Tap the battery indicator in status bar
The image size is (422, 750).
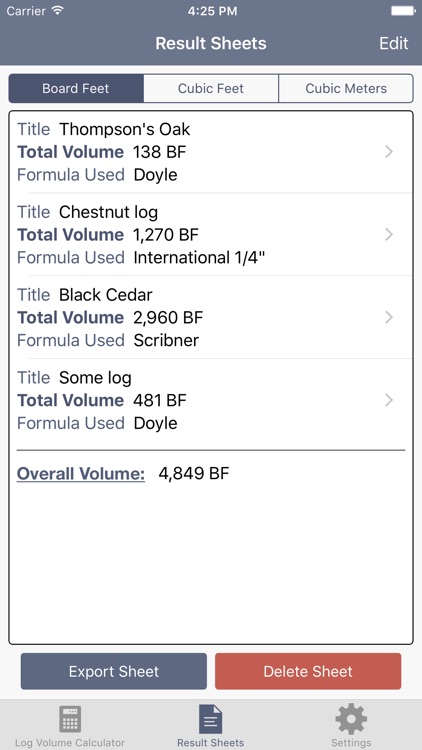[x=403, y=11]
